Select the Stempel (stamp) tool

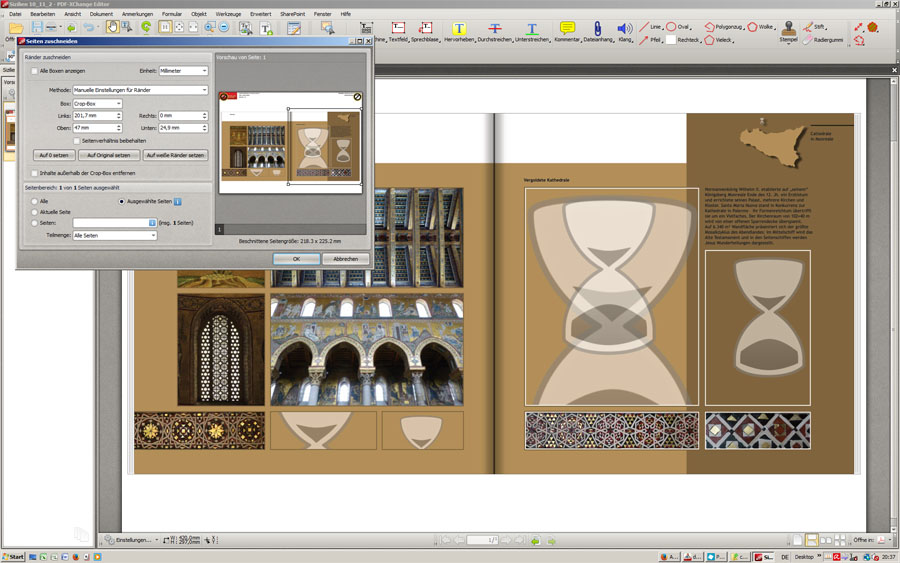point(788,31)
